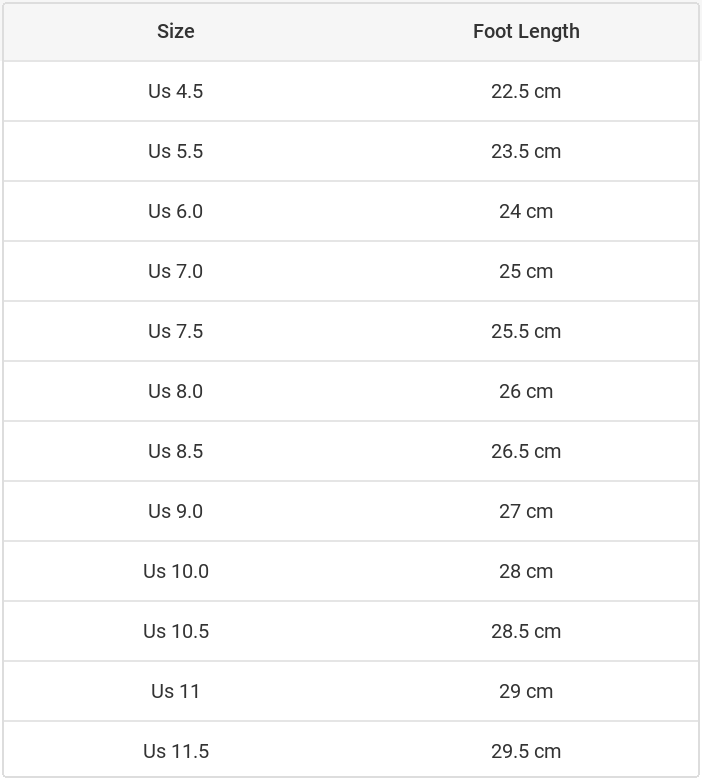Choose the Us 7.0 size cell
Screen dimensions: 702x780
click(176, 271)
